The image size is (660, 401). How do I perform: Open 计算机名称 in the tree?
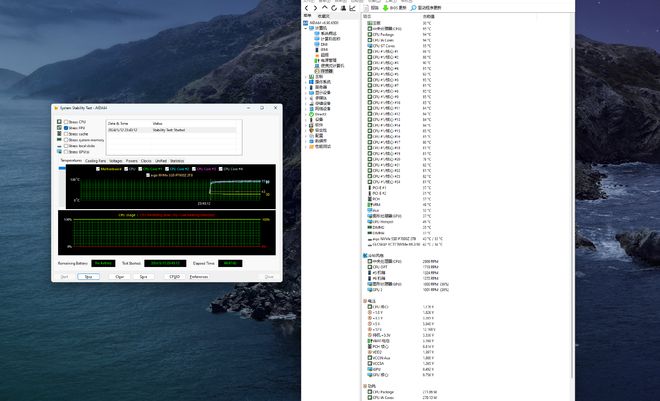[327, 39]
